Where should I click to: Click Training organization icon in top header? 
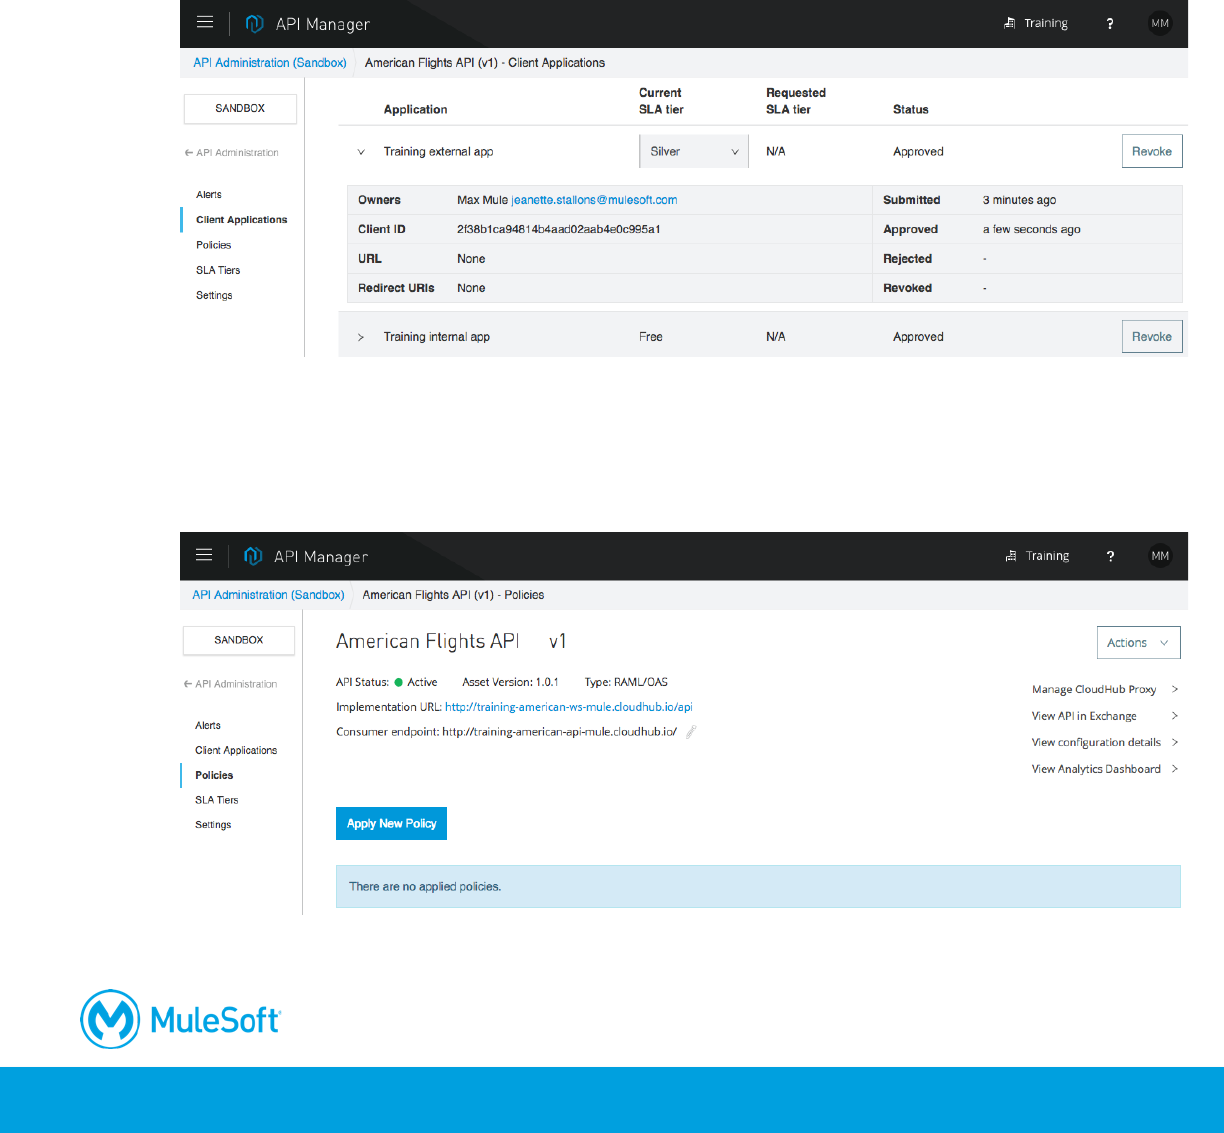pyautogui.click(x=1010, y=23)
